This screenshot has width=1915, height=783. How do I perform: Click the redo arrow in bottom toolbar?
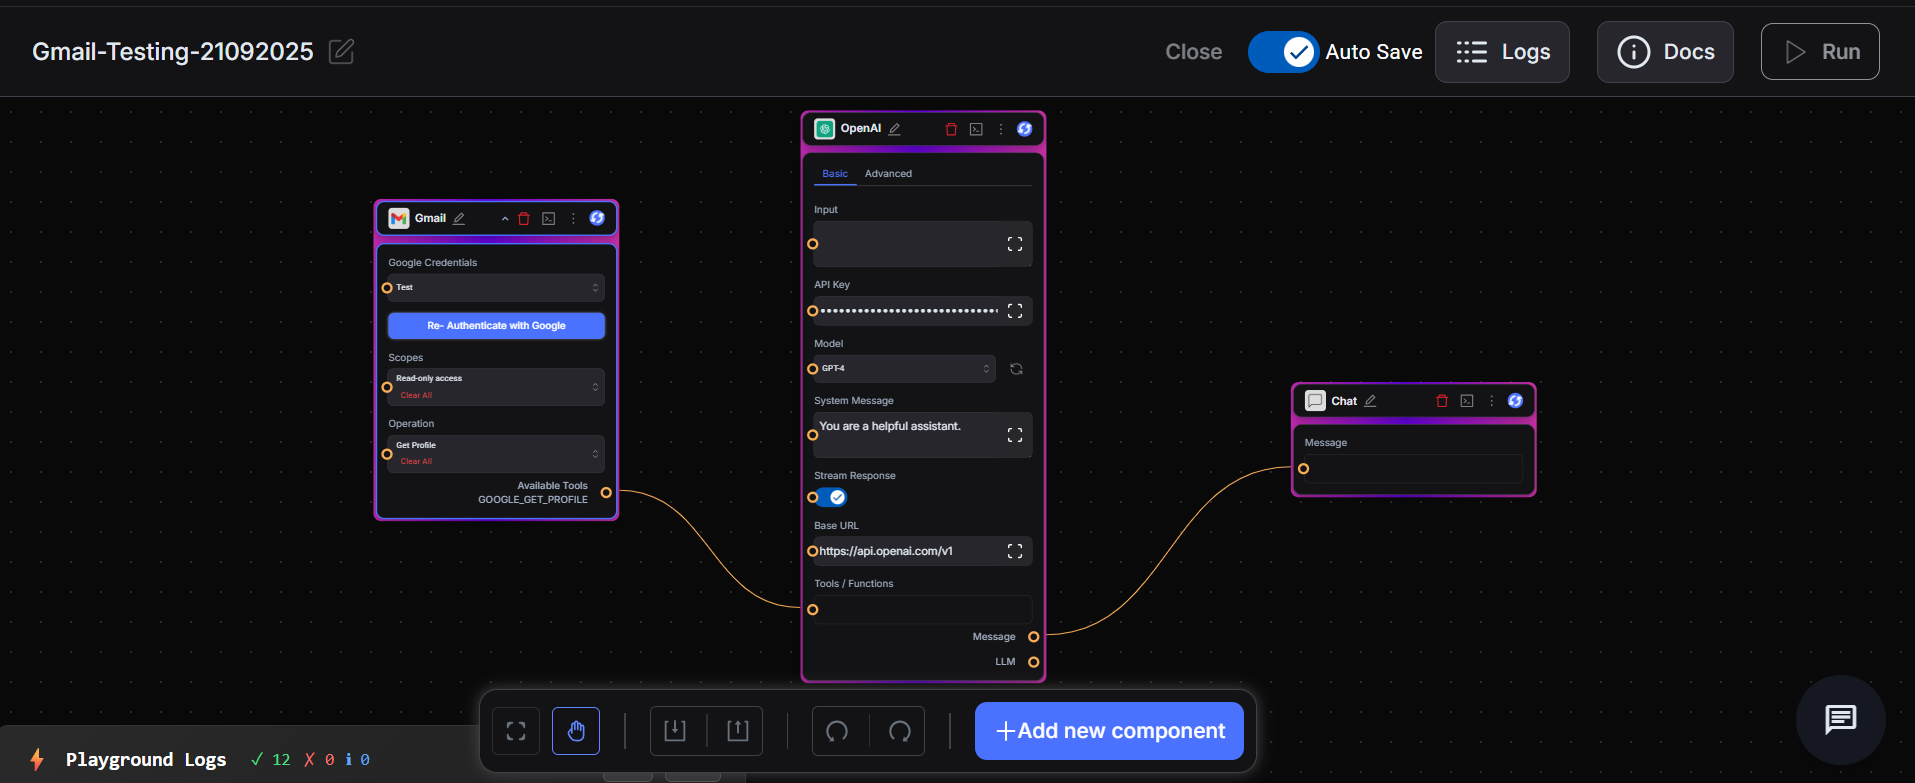[900, 731]
